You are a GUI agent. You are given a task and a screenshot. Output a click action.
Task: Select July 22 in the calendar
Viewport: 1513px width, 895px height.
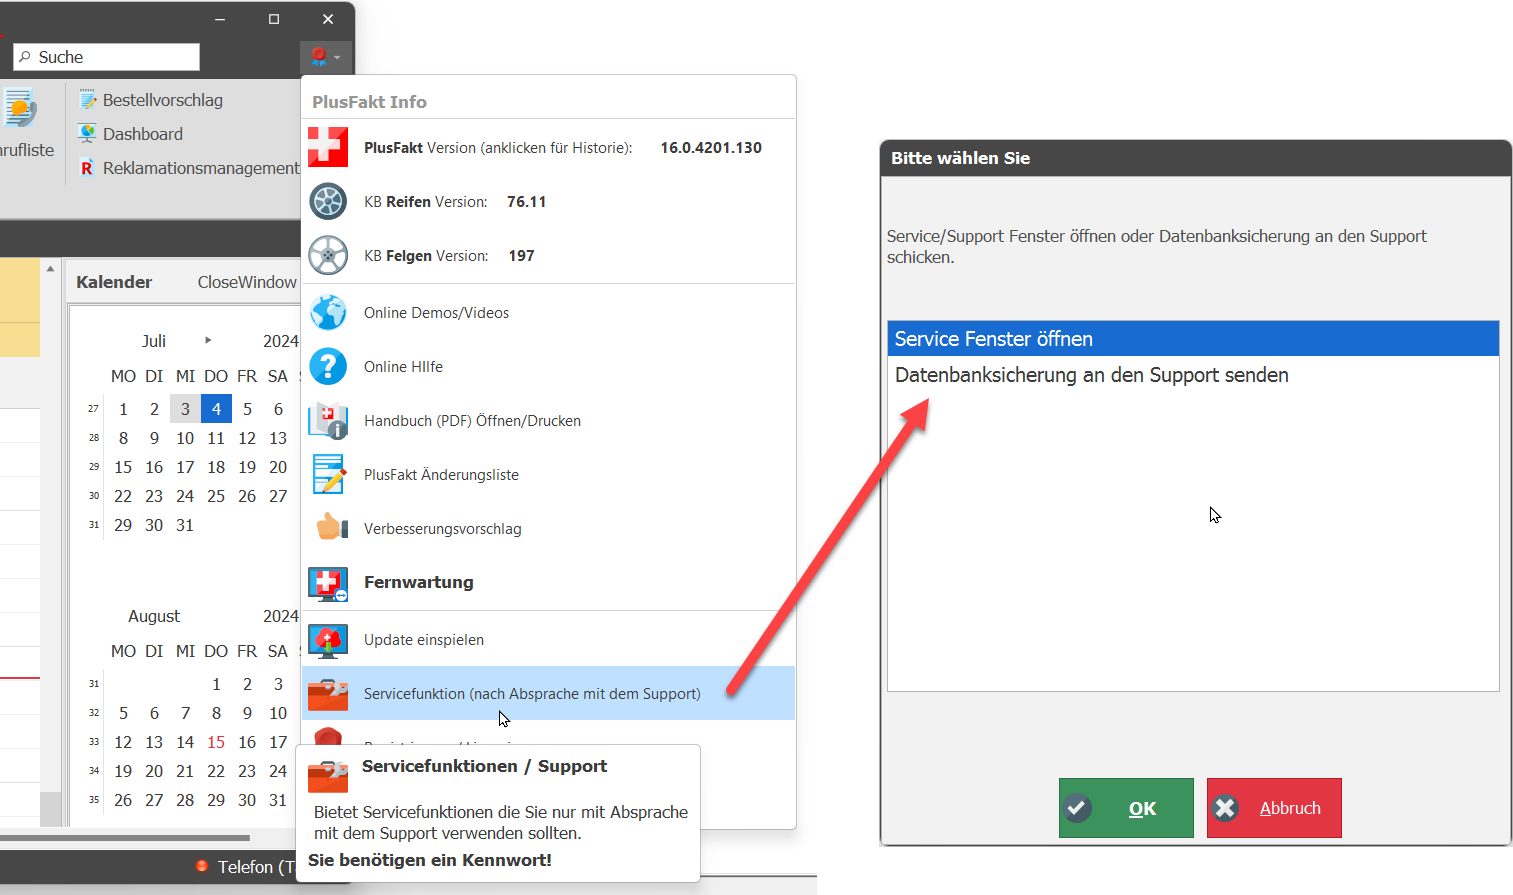tap(123, 496)
